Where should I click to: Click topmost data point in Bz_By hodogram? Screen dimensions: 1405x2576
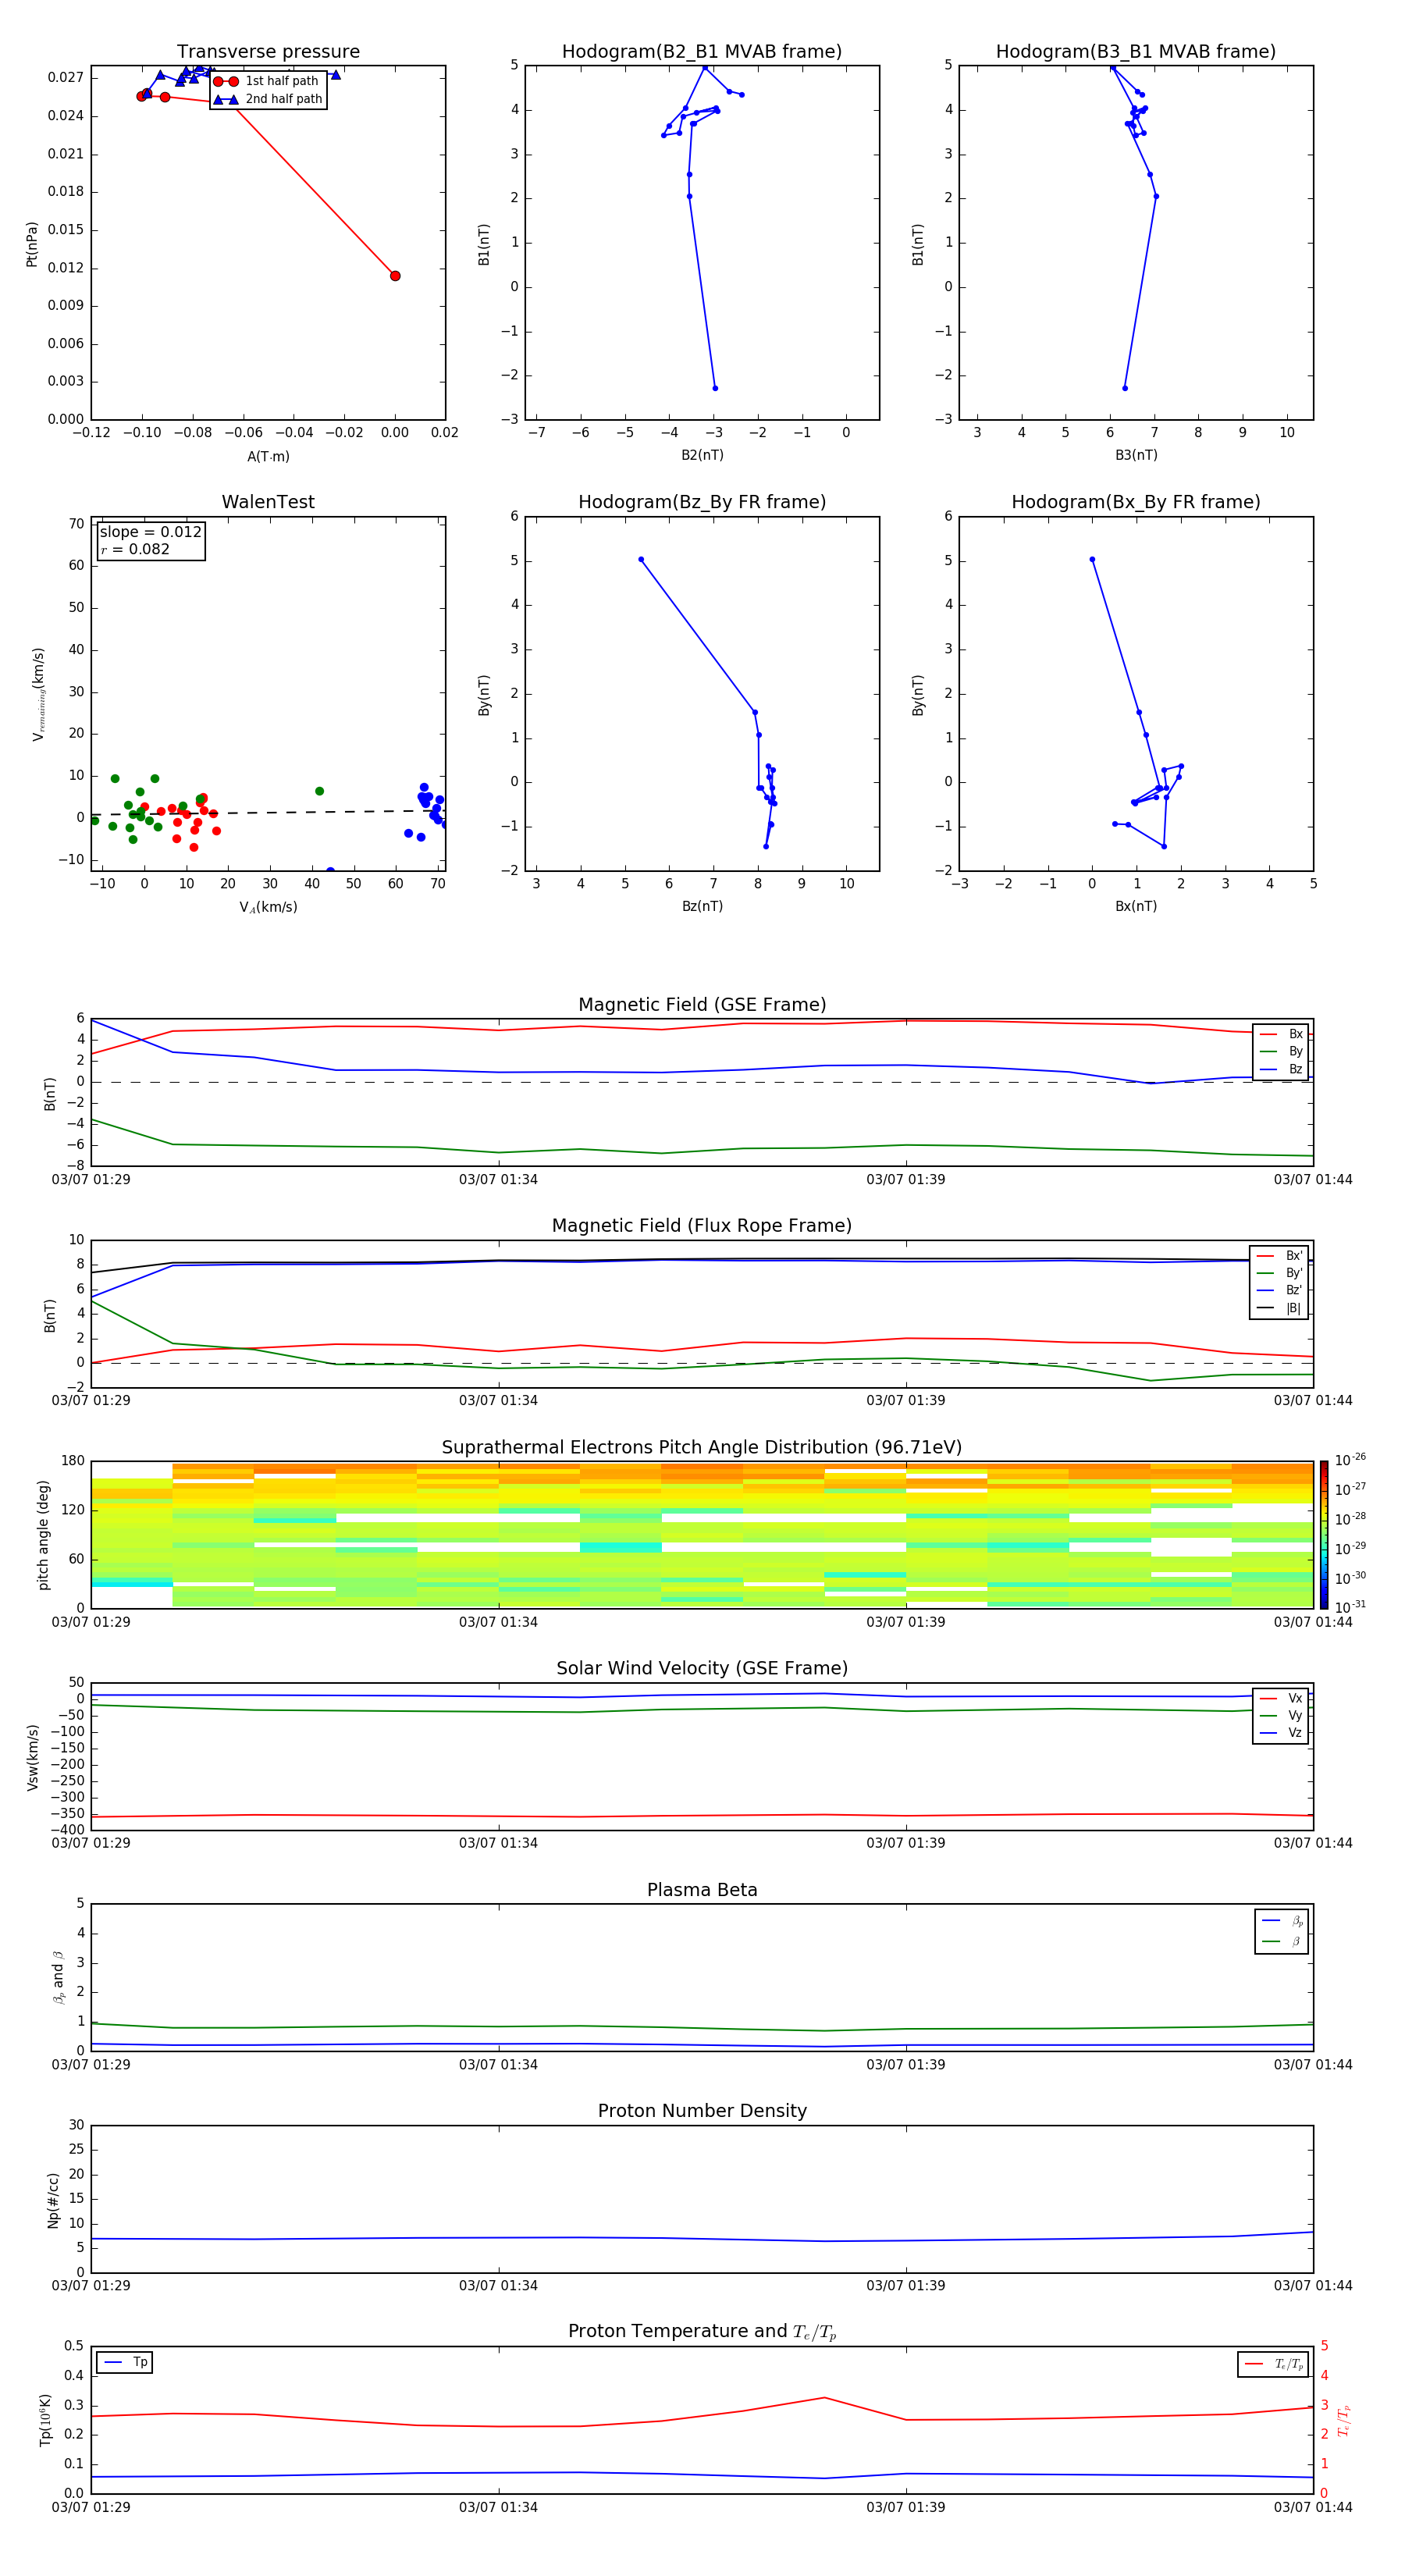pyautogui.click(x=641, y=560)
